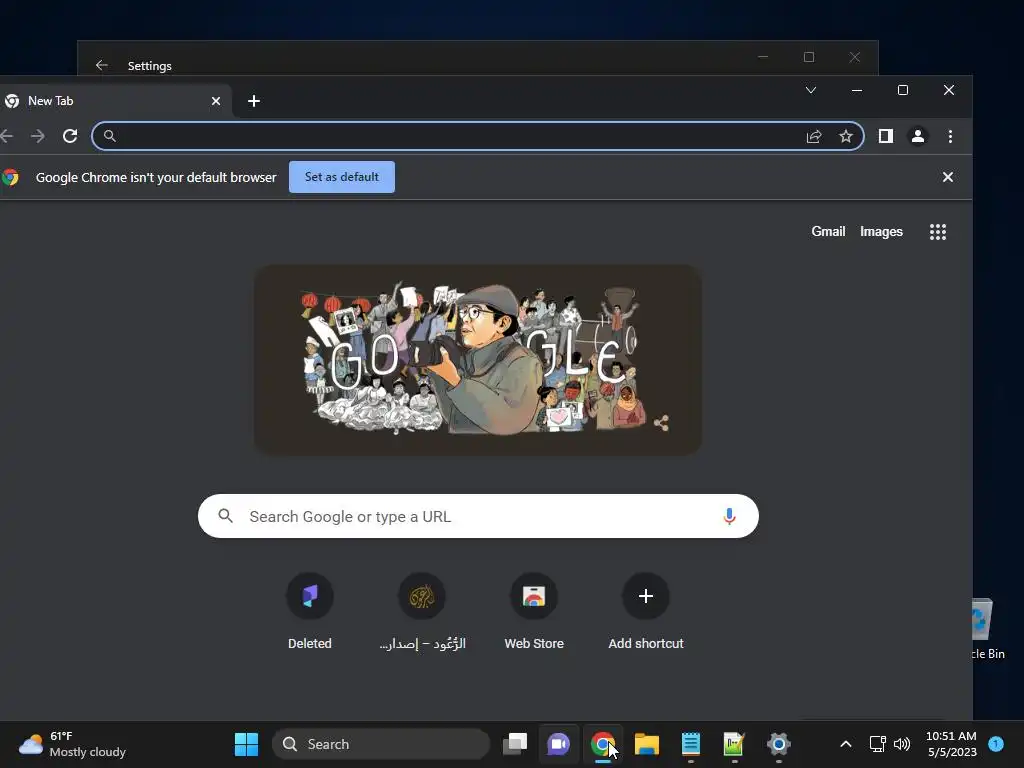Open Chrome's three-dot menu

click(950, 136)
